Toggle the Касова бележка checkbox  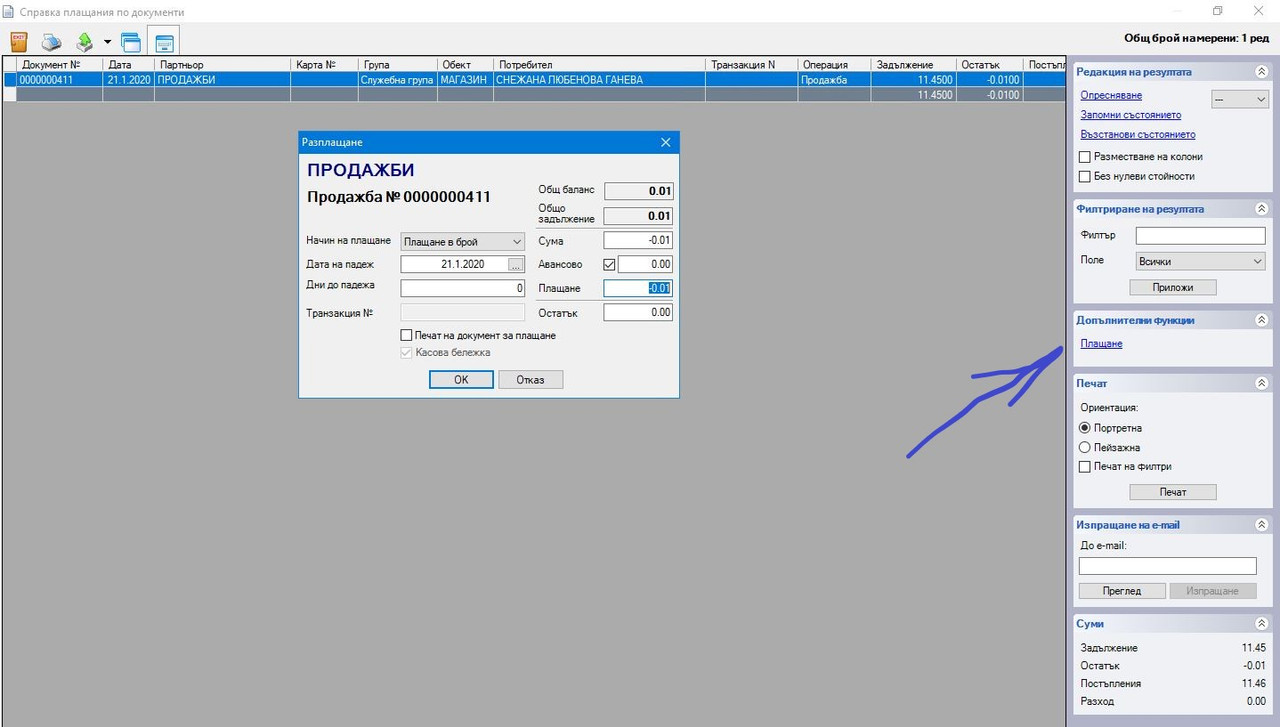[406, 352]
